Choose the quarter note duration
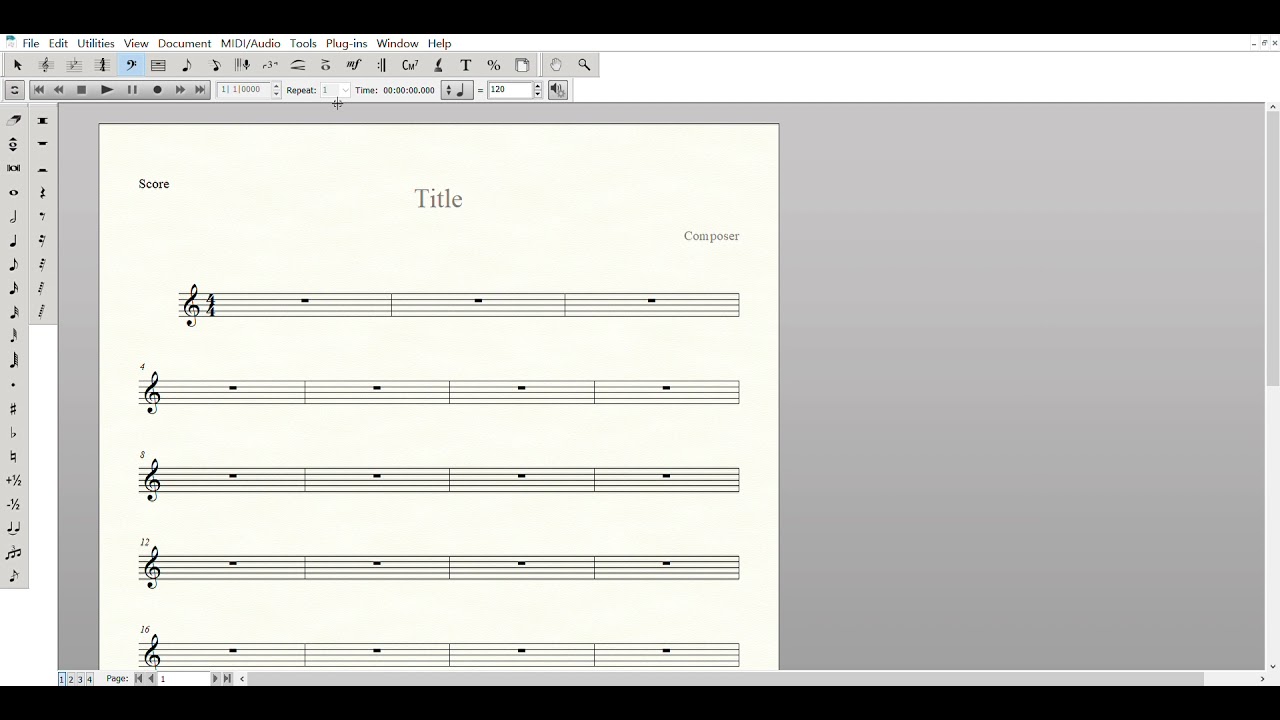Image resolution: width=1280 pixels, height=720 pixels. click(x=14, y=241)
